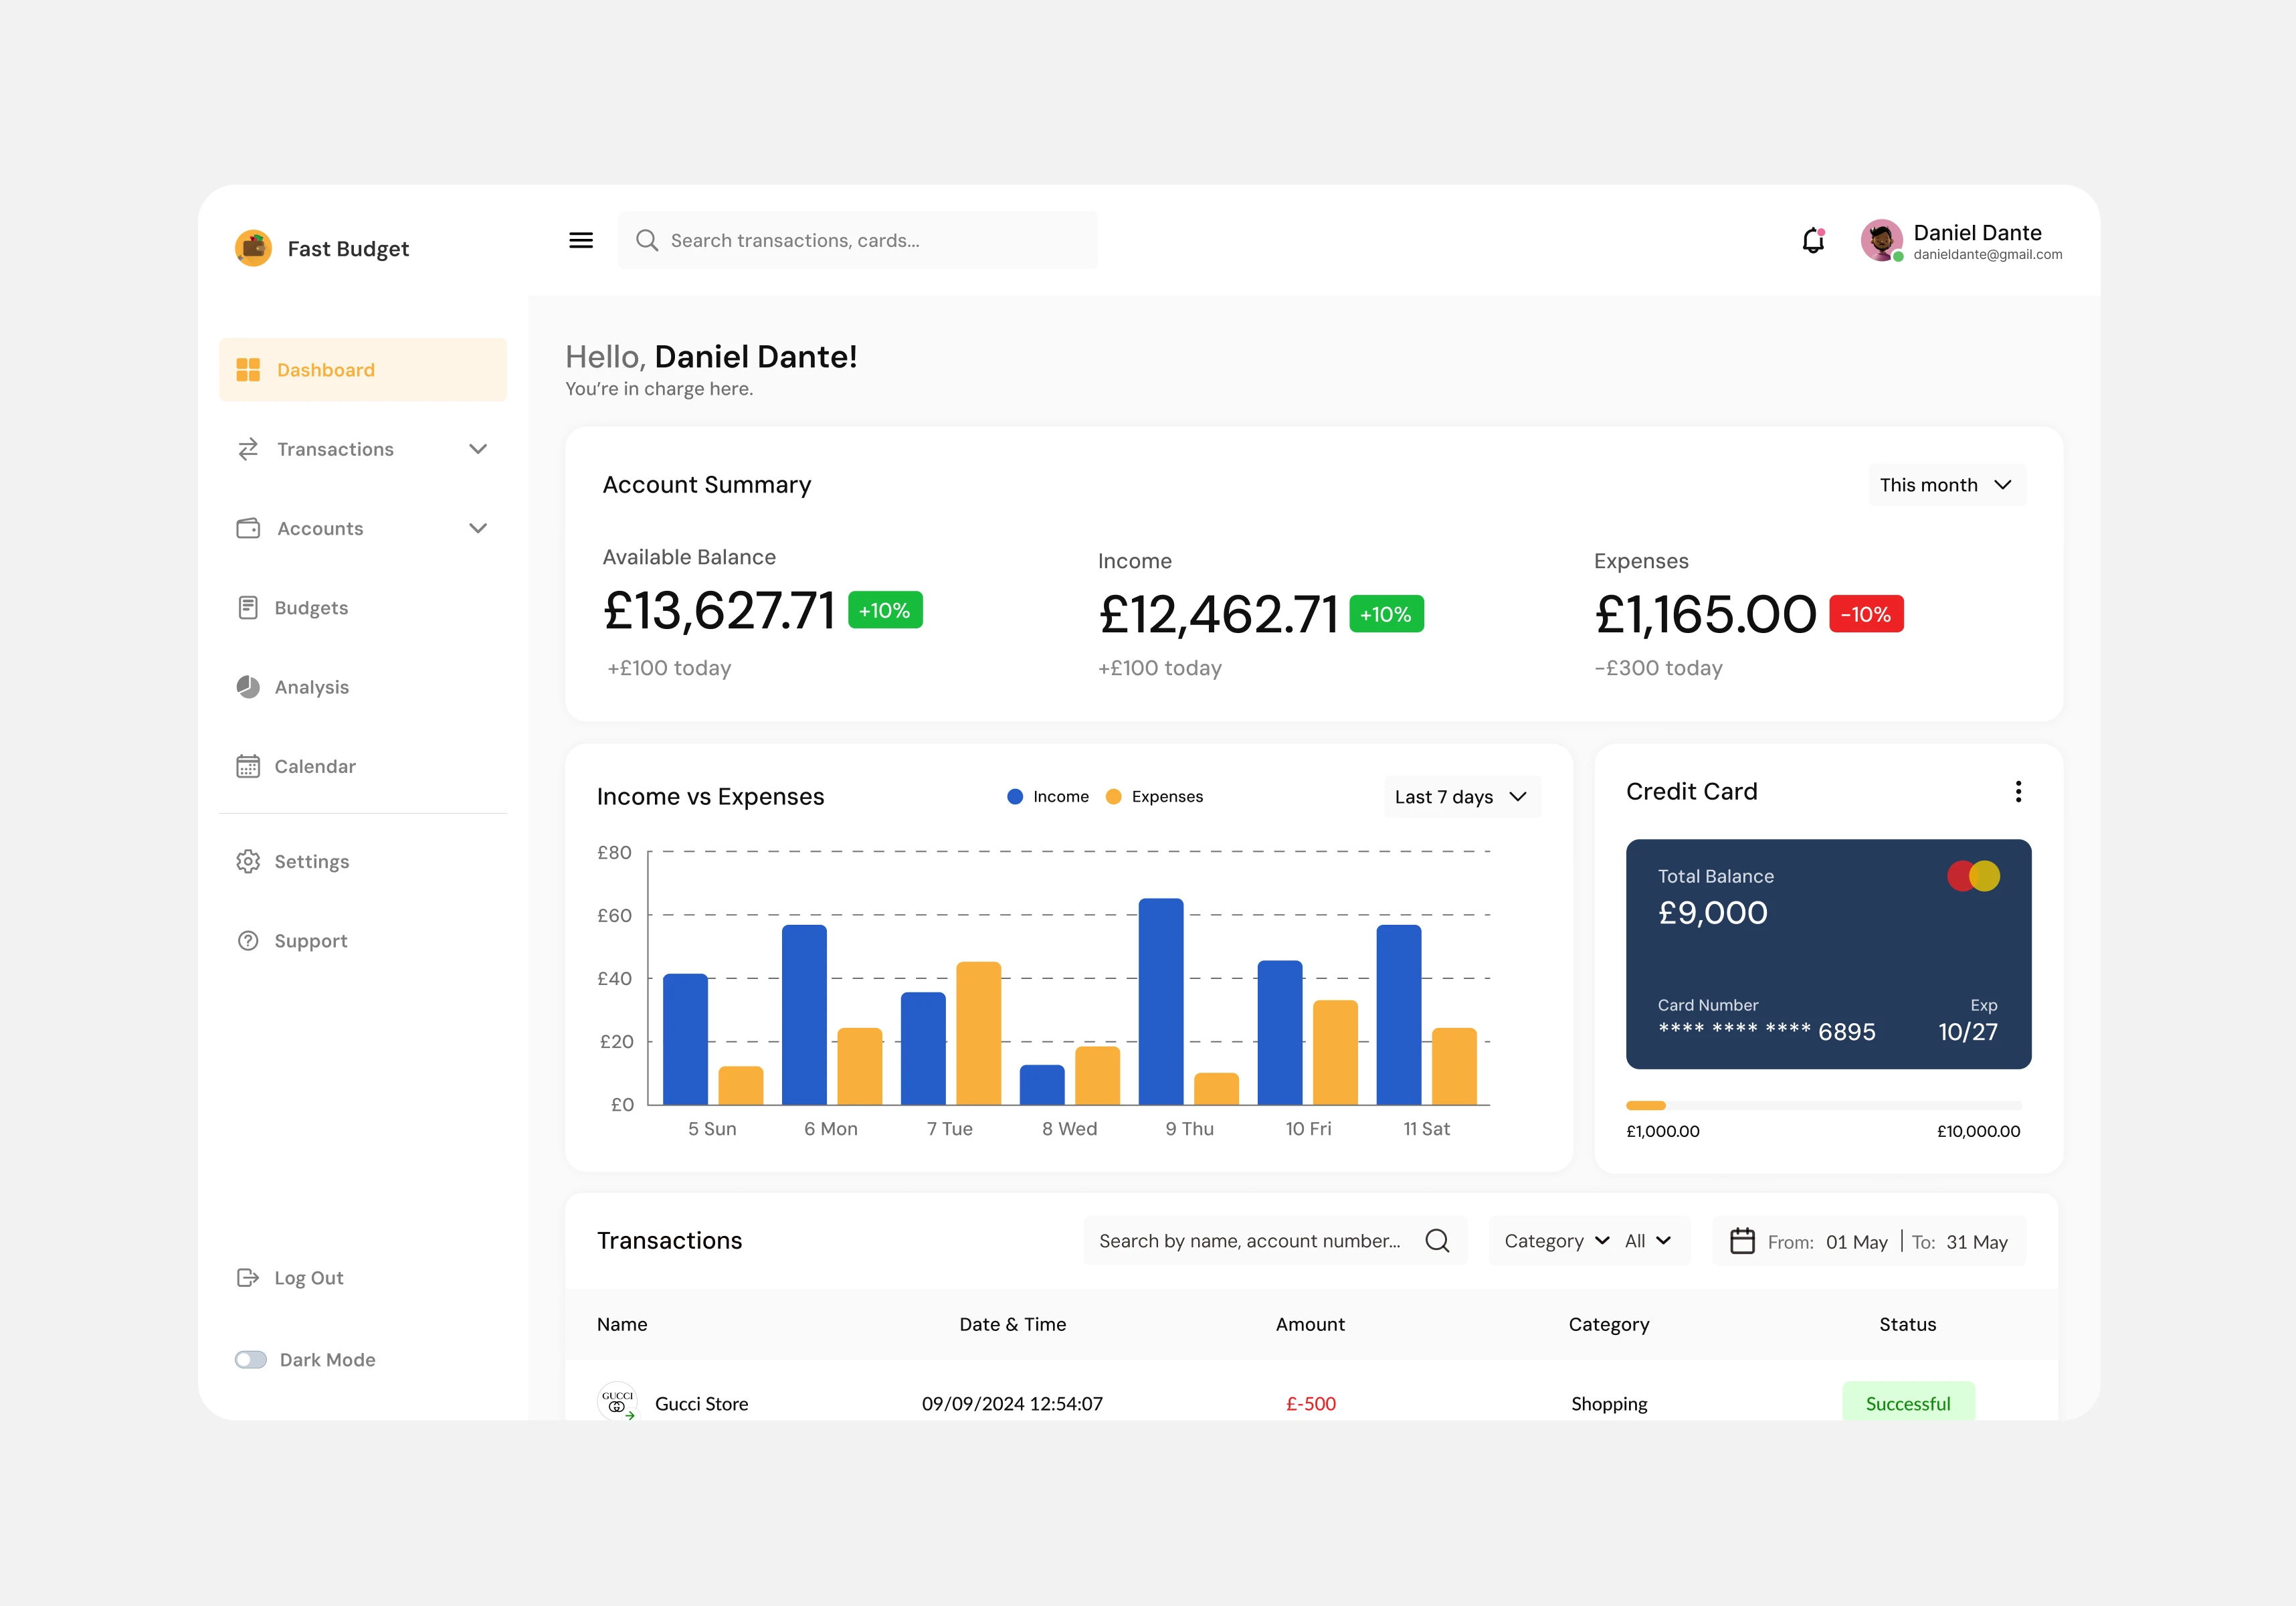Image resolution: width=2296 pixels, height=1606 pixels.
Task: Go to Analysis in the sidebar
Action: point(311,687)
